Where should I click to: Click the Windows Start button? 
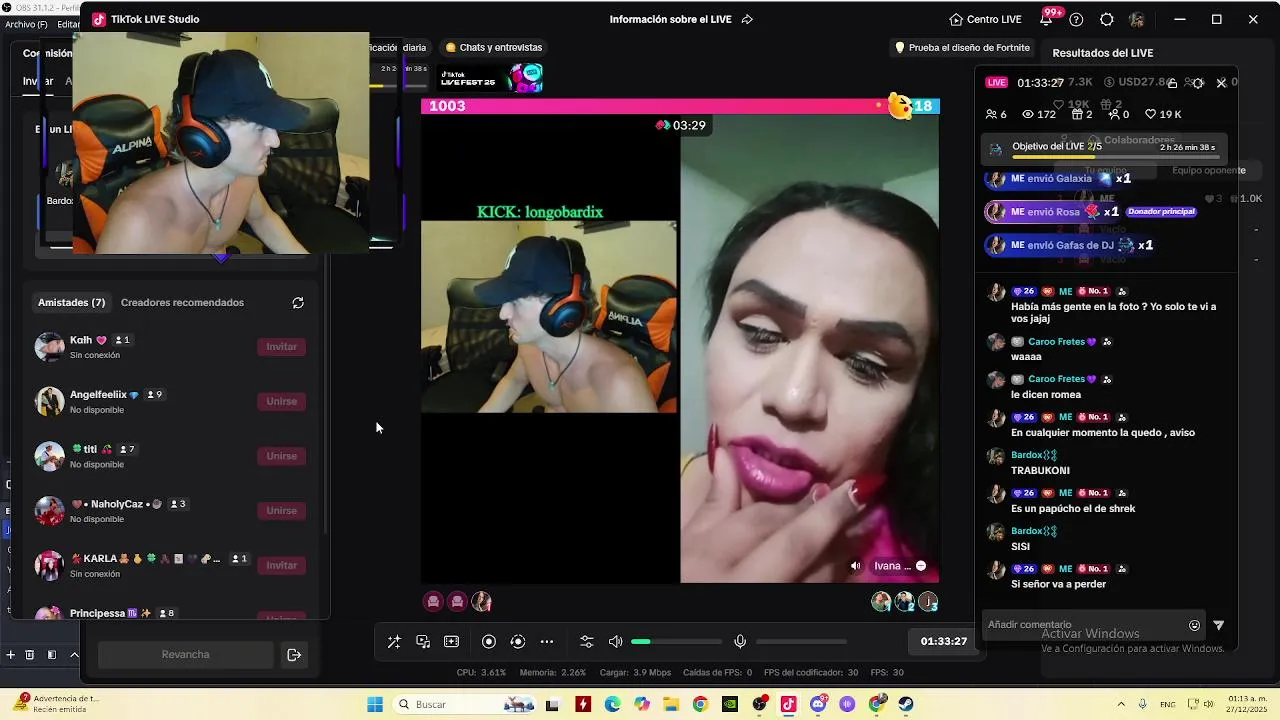pos(375,704)
